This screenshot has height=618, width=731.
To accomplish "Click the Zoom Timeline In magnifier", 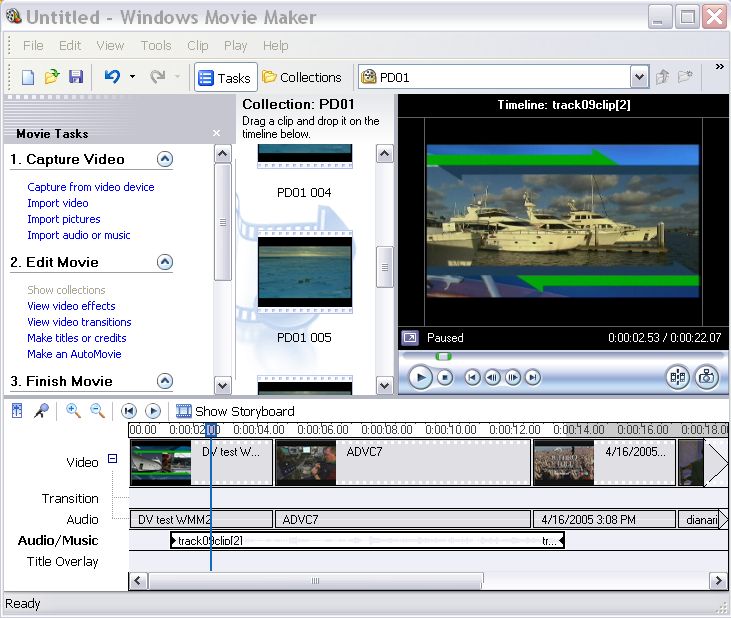I will pos(73,411).
